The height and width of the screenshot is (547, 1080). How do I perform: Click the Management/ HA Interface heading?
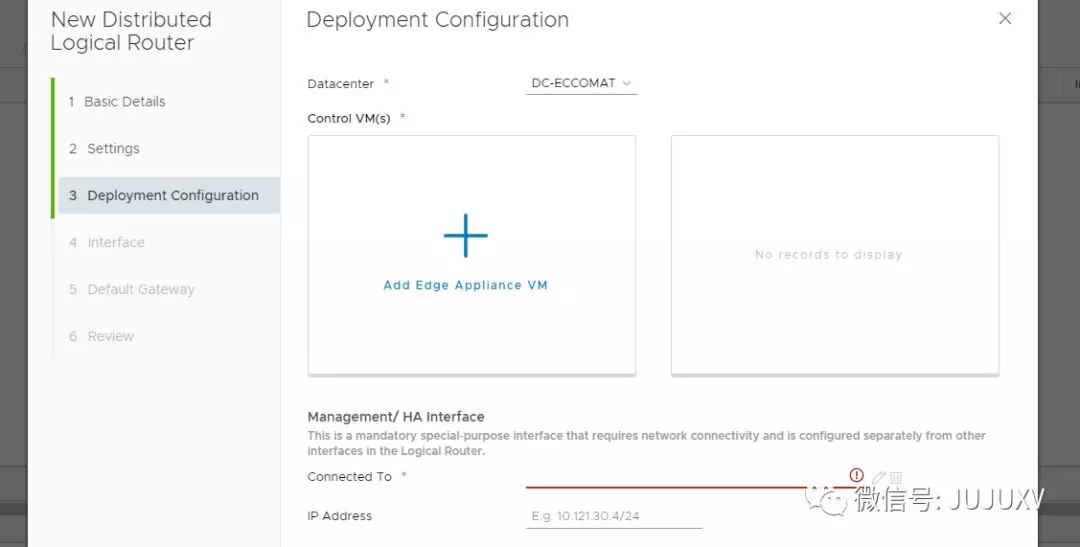point(396,417)
